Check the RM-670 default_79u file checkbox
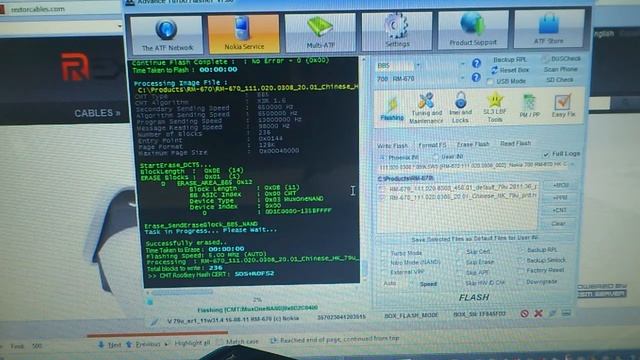The width and height of the screenshot is (640, 360). click(x=383, y=189)
